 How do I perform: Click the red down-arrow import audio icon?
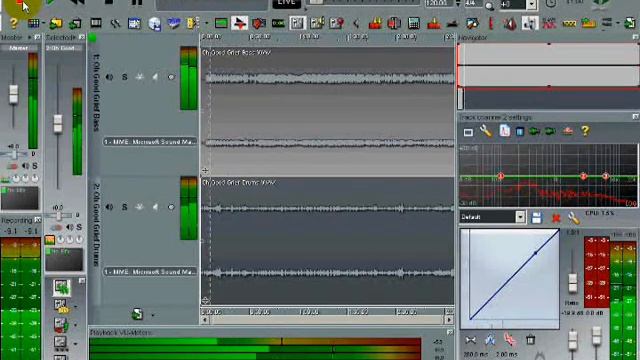pos(240,23)
